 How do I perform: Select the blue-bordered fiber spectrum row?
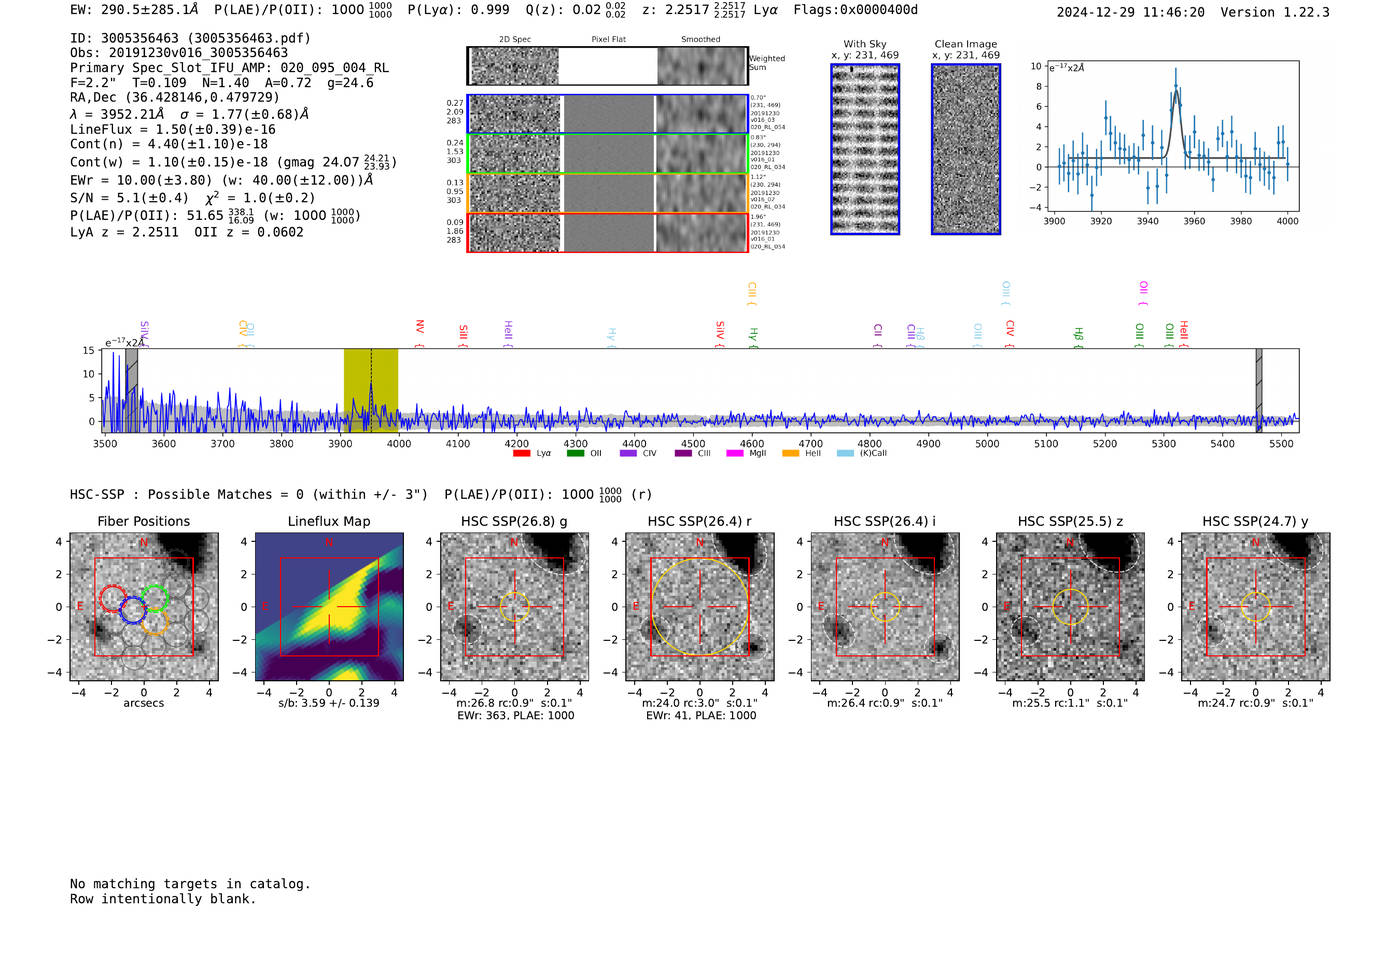[607, 114]
